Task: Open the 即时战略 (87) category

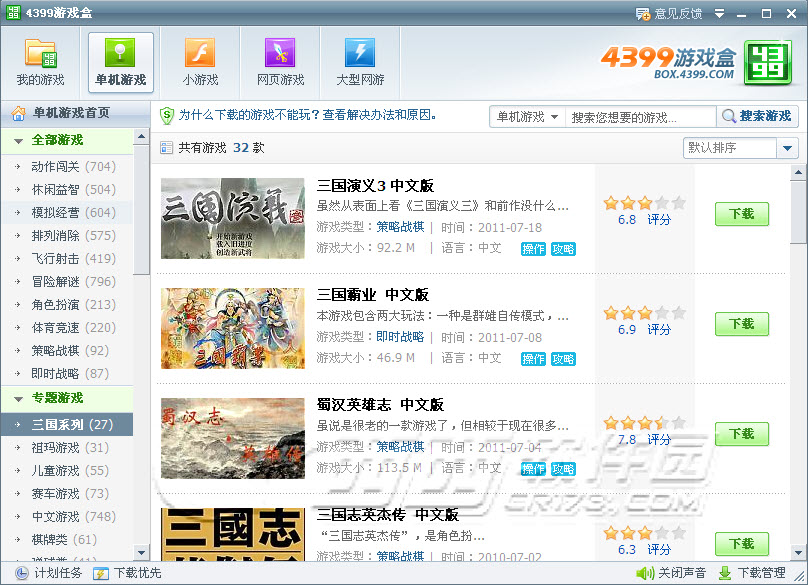Action: click(x=67, y=373)
